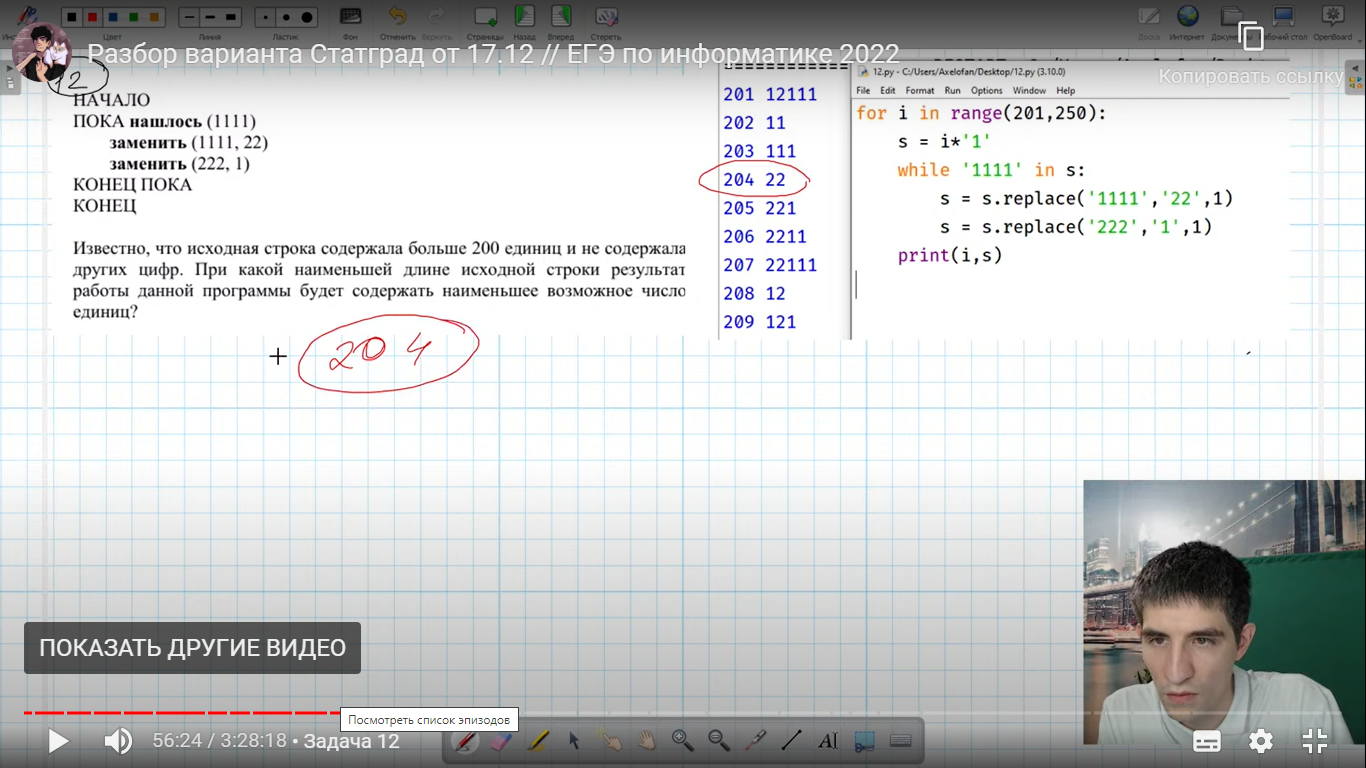The image size is (1366, 768).
Task: Click output row '205 221'
Action: coord(760,208)
